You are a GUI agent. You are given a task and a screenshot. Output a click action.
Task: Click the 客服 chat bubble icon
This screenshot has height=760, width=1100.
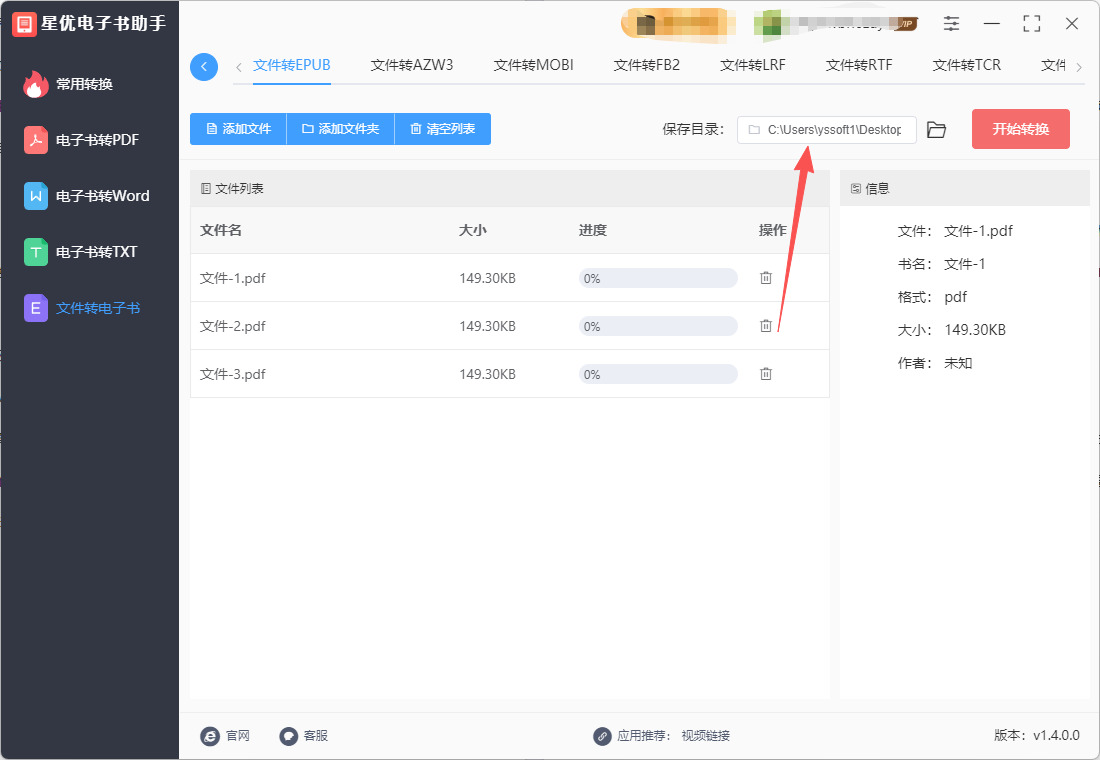click(x=289, y=736)
